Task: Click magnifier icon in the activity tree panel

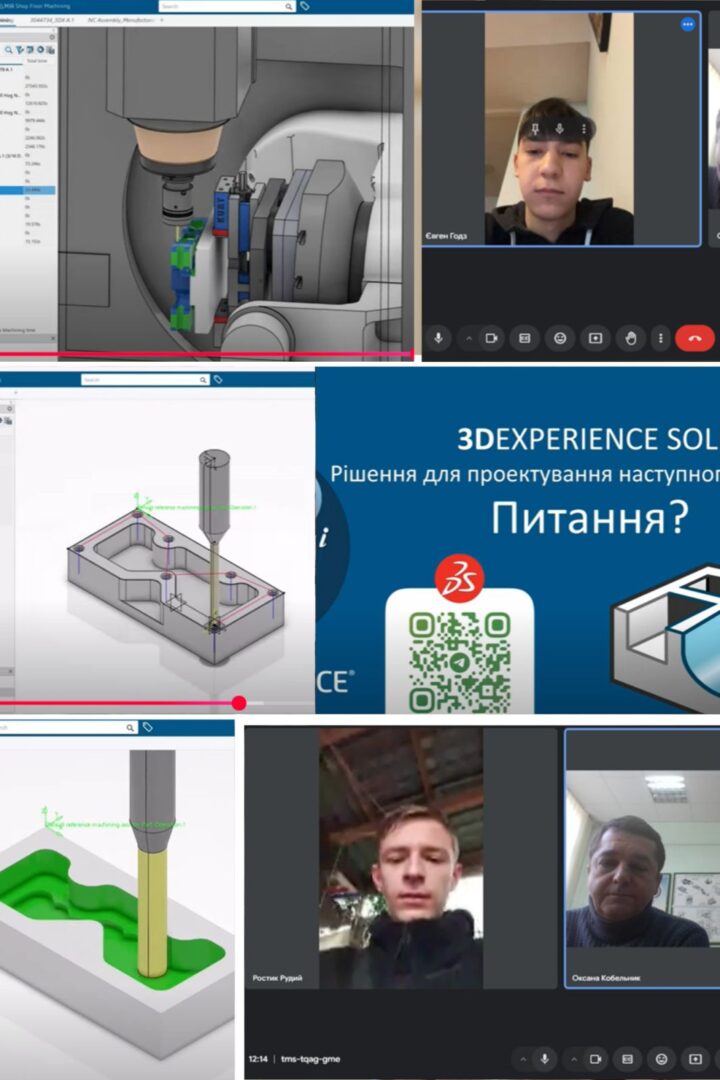Action: tap(8, 50)
